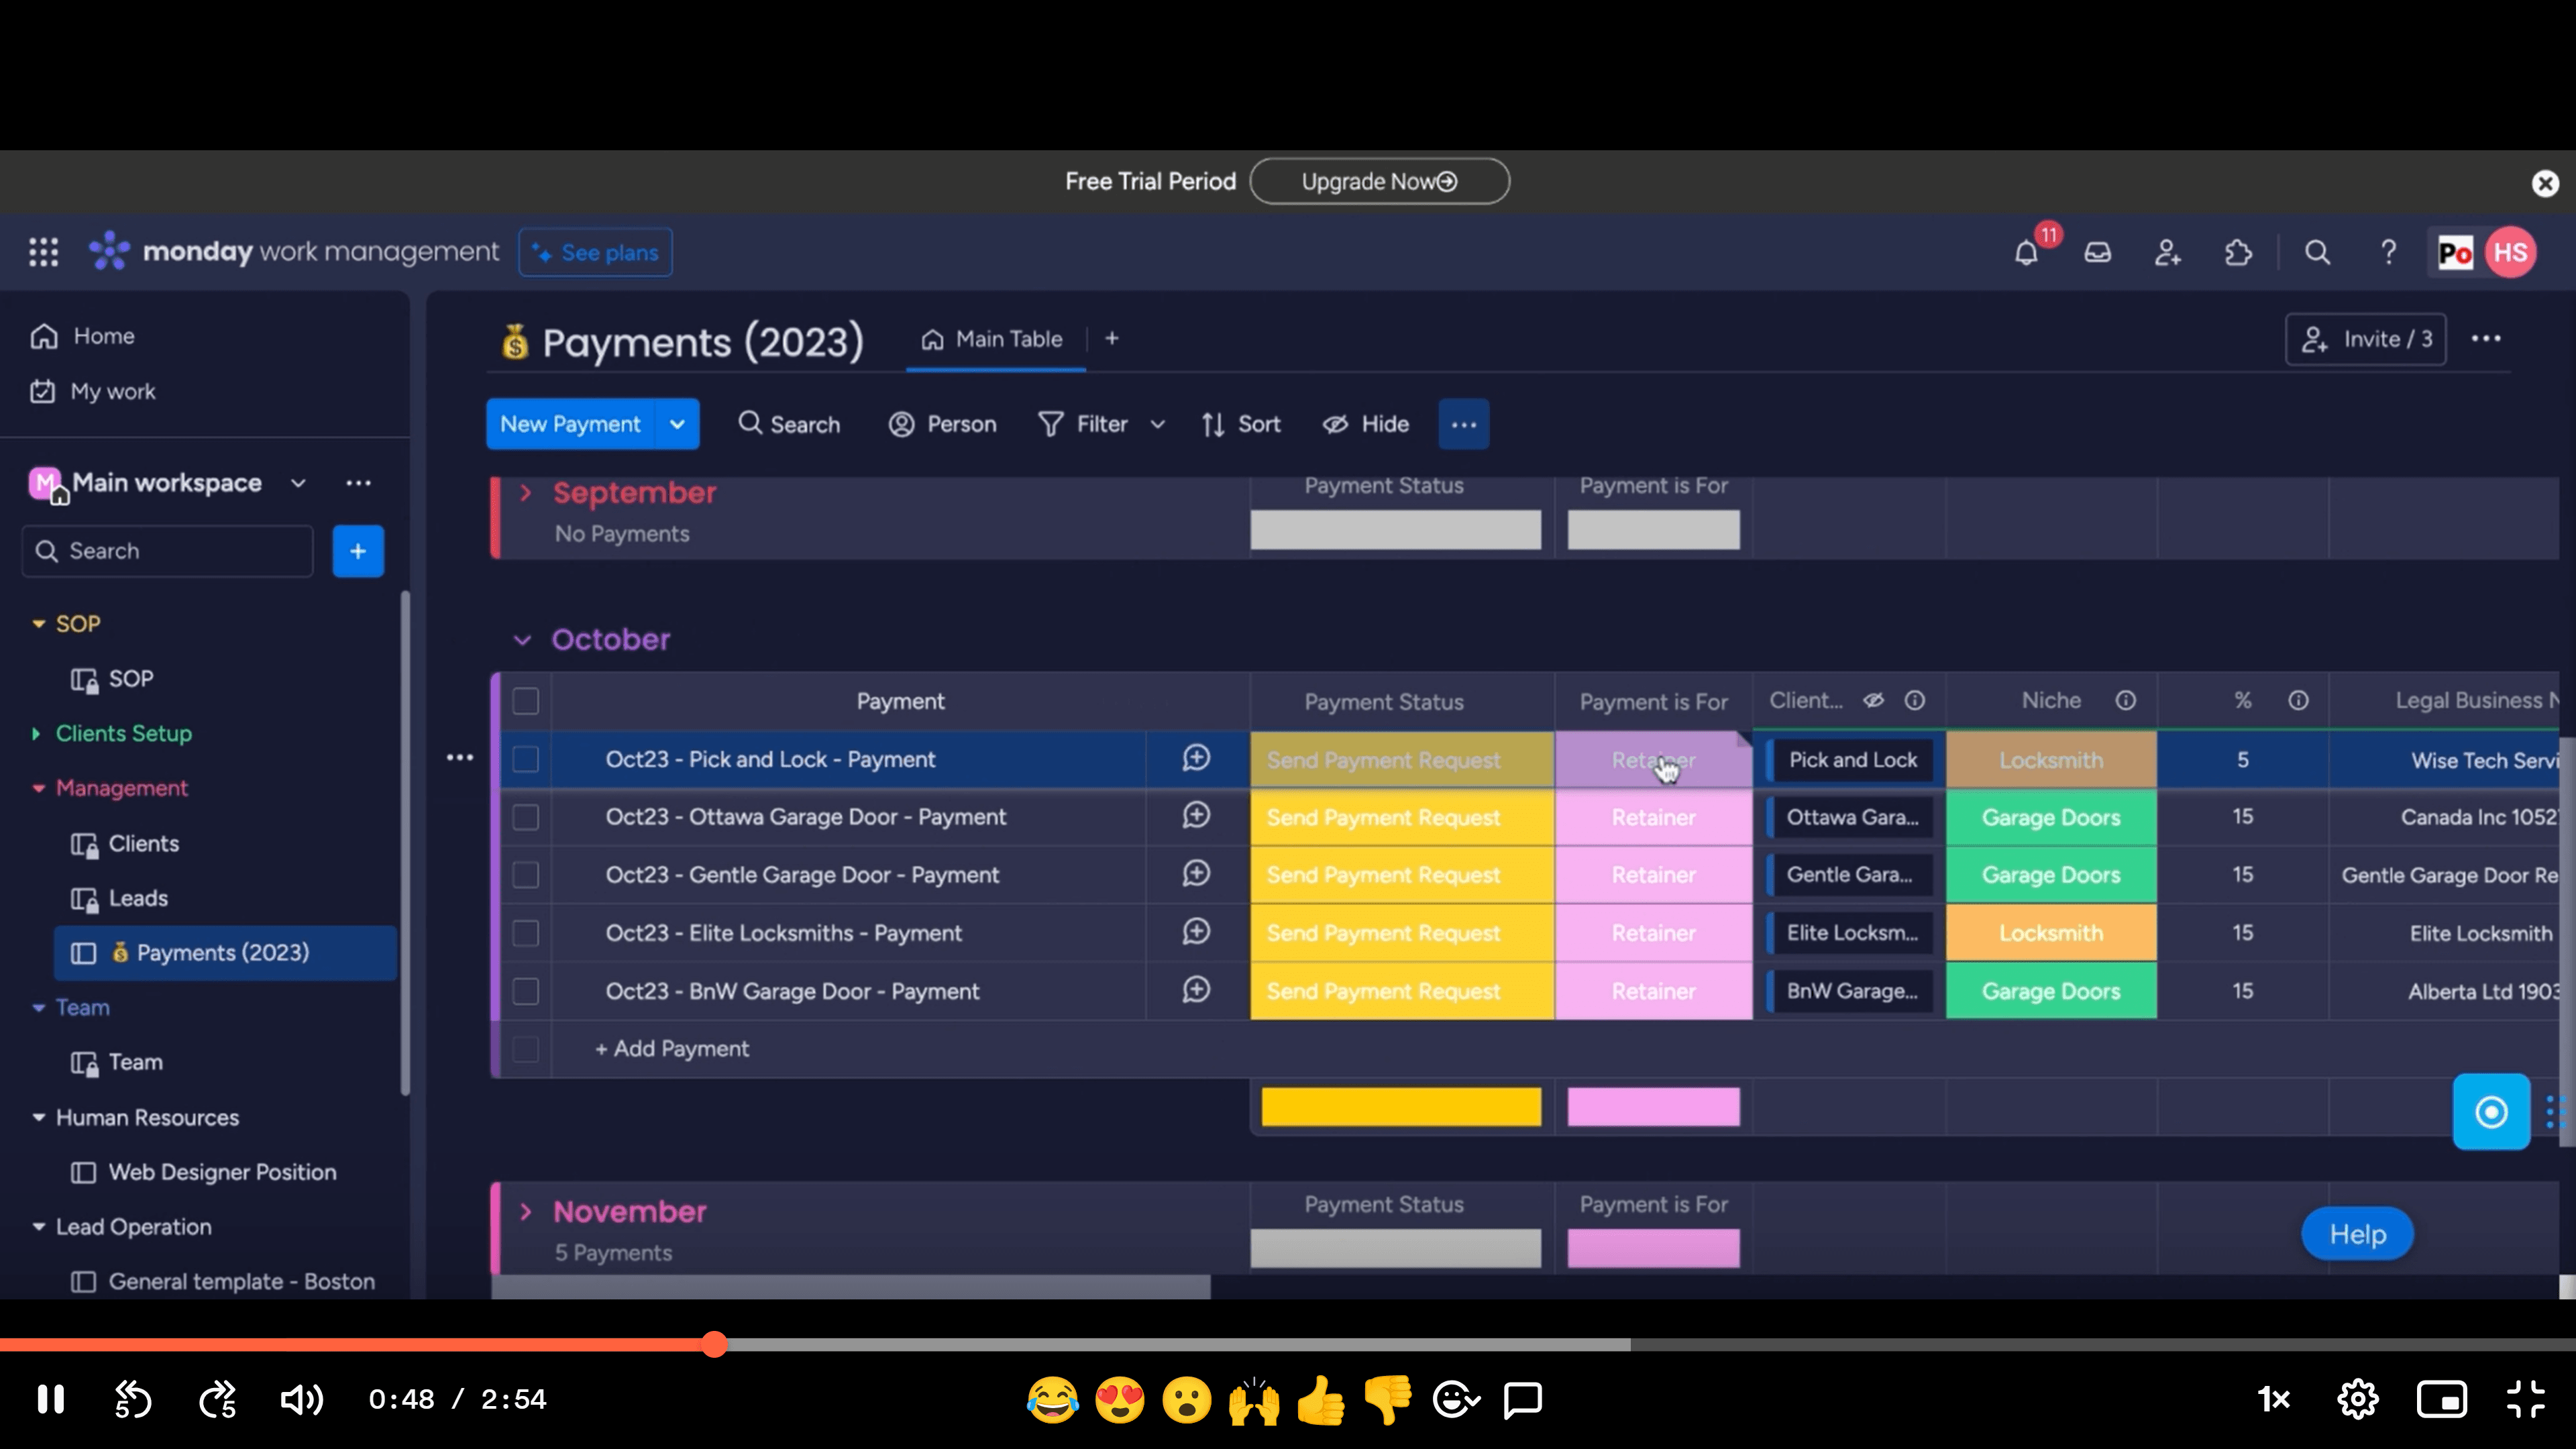Open New Payment dropdown arrow

pyautogui.click(x=677, y=424)
